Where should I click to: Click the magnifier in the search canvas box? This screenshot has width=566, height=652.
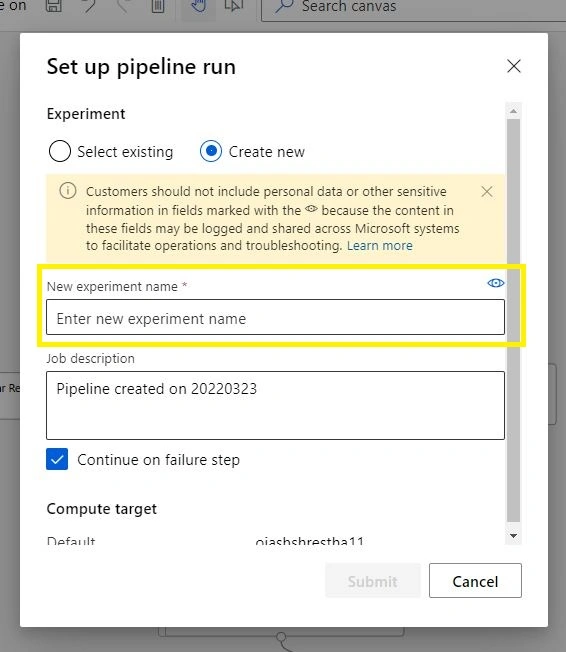coord(284,6)
